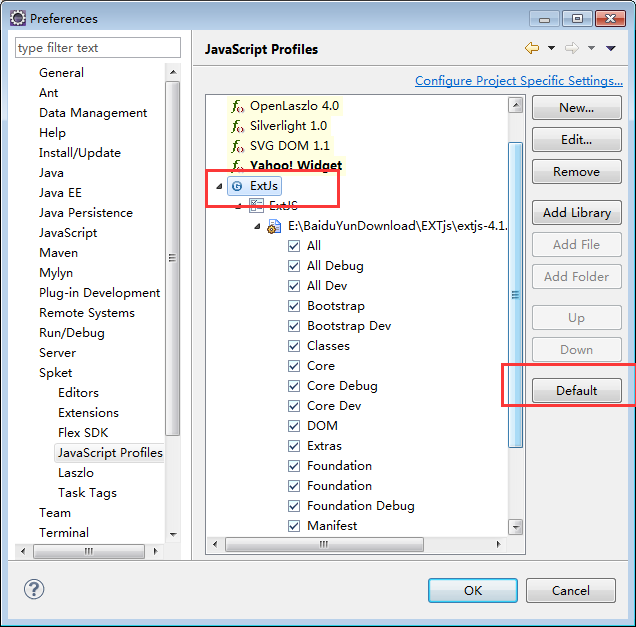Click the forward navigation arrow icon
636x627 pixels.
tap(572, 48)
